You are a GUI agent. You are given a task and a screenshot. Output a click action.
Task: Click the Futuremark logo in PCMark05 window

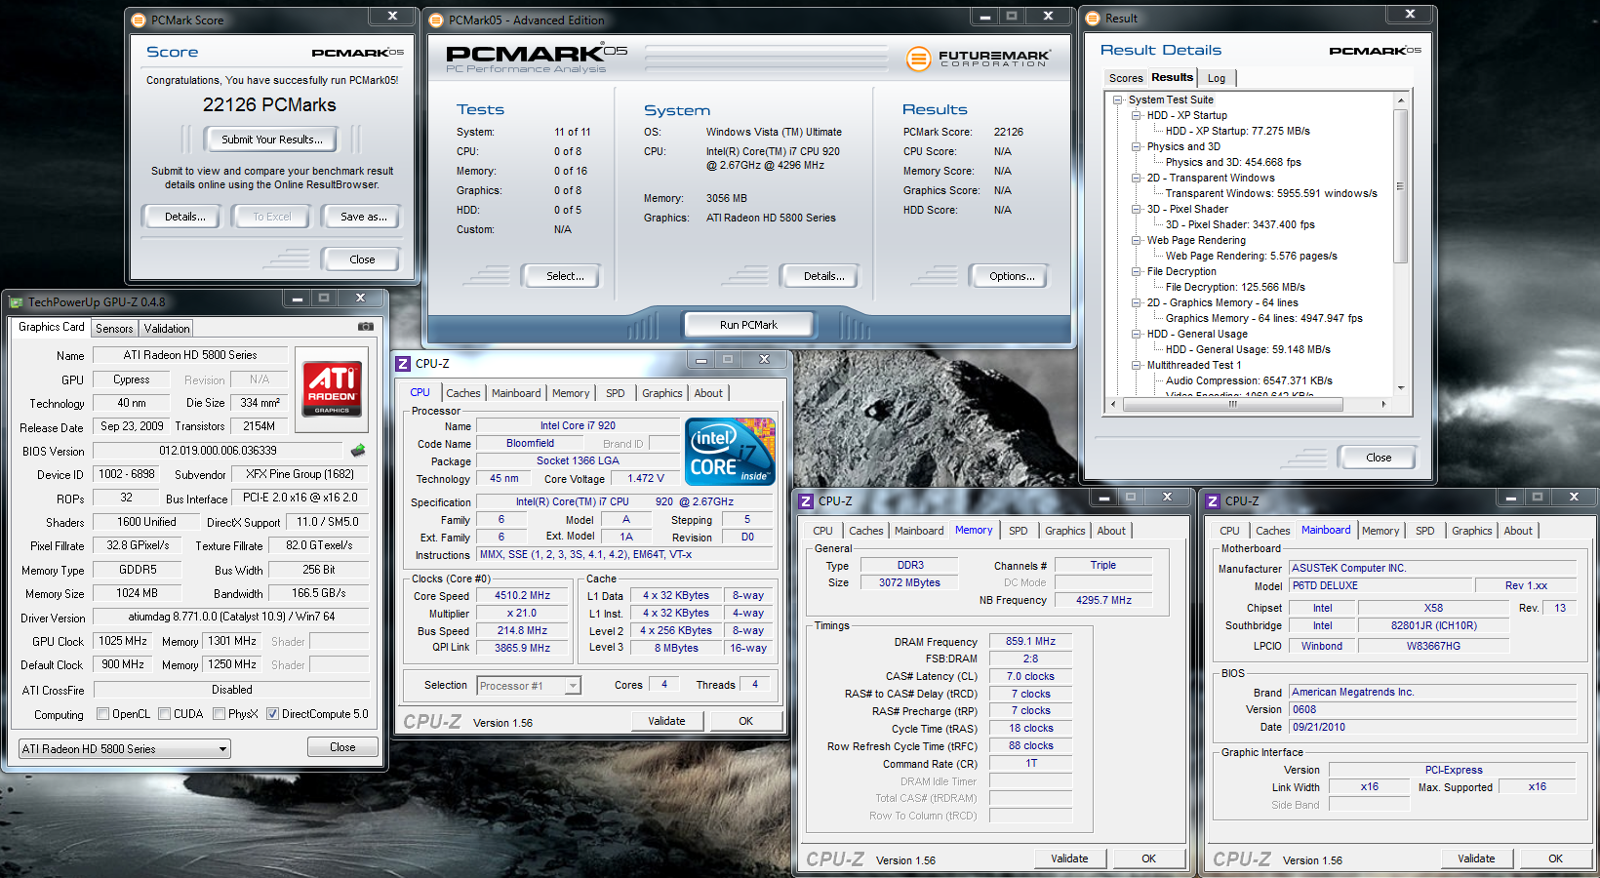tap(978, 58)
